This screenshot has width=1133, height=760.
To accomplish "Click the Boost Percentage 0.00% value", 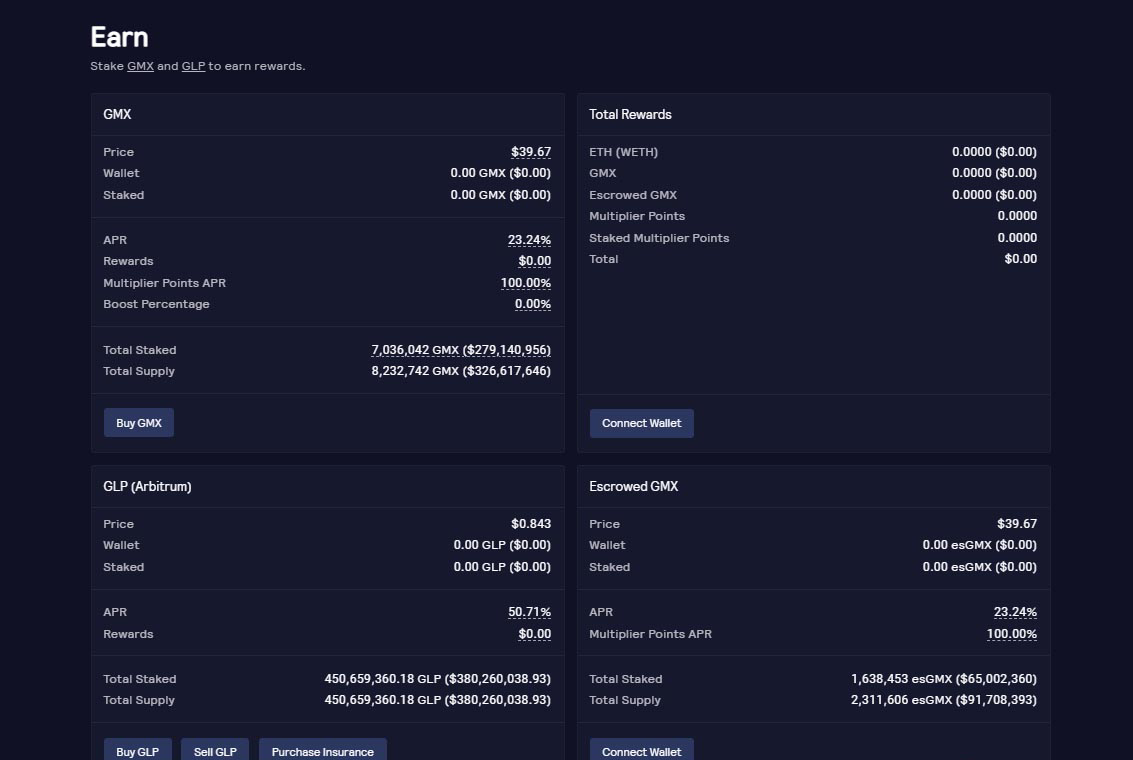I will pos(533,304).
